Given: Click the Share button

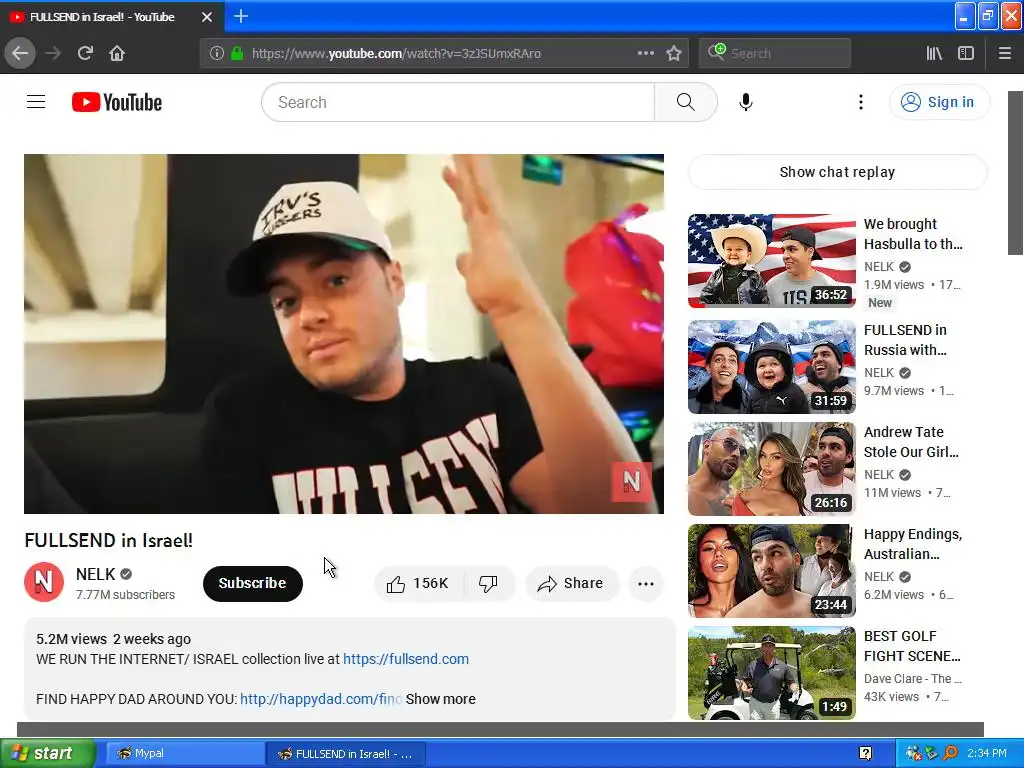Looking at the screenshot, I should [x=571, y=583].
